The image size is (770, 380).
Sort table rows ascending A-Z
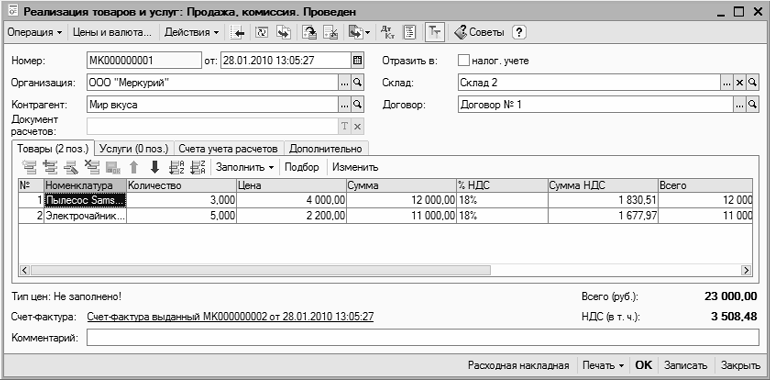pos(176,167)
